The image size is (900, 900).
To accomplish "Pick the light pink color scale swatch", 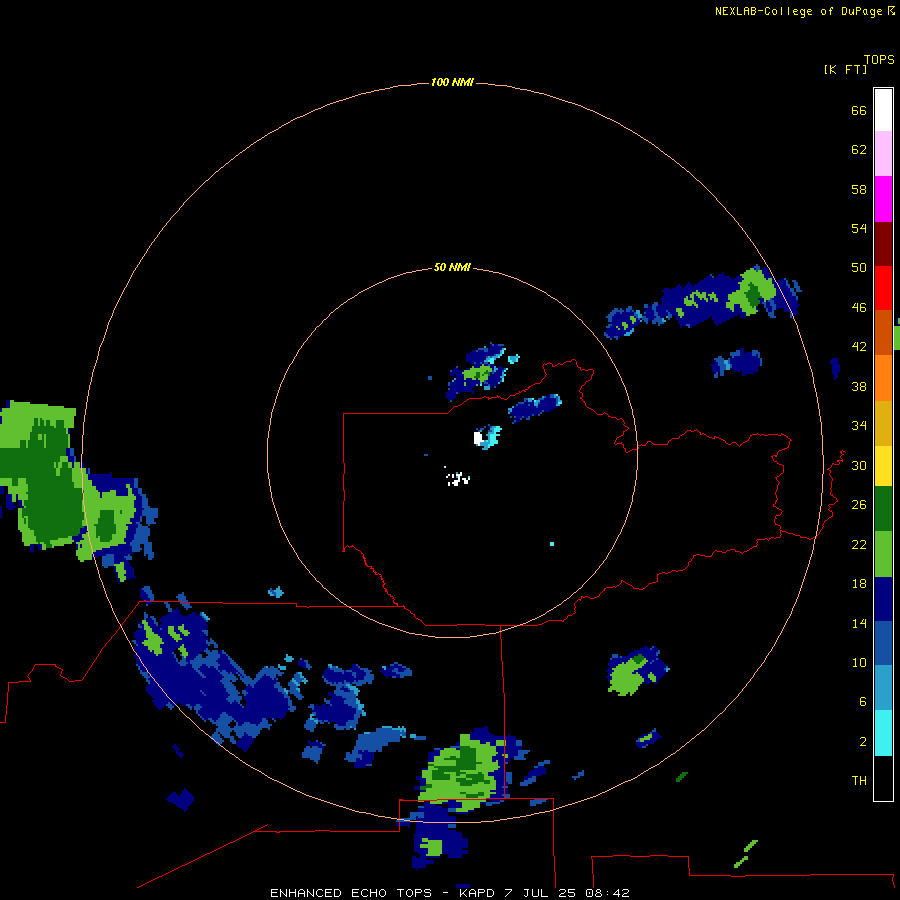I will (x=883, y=154).
